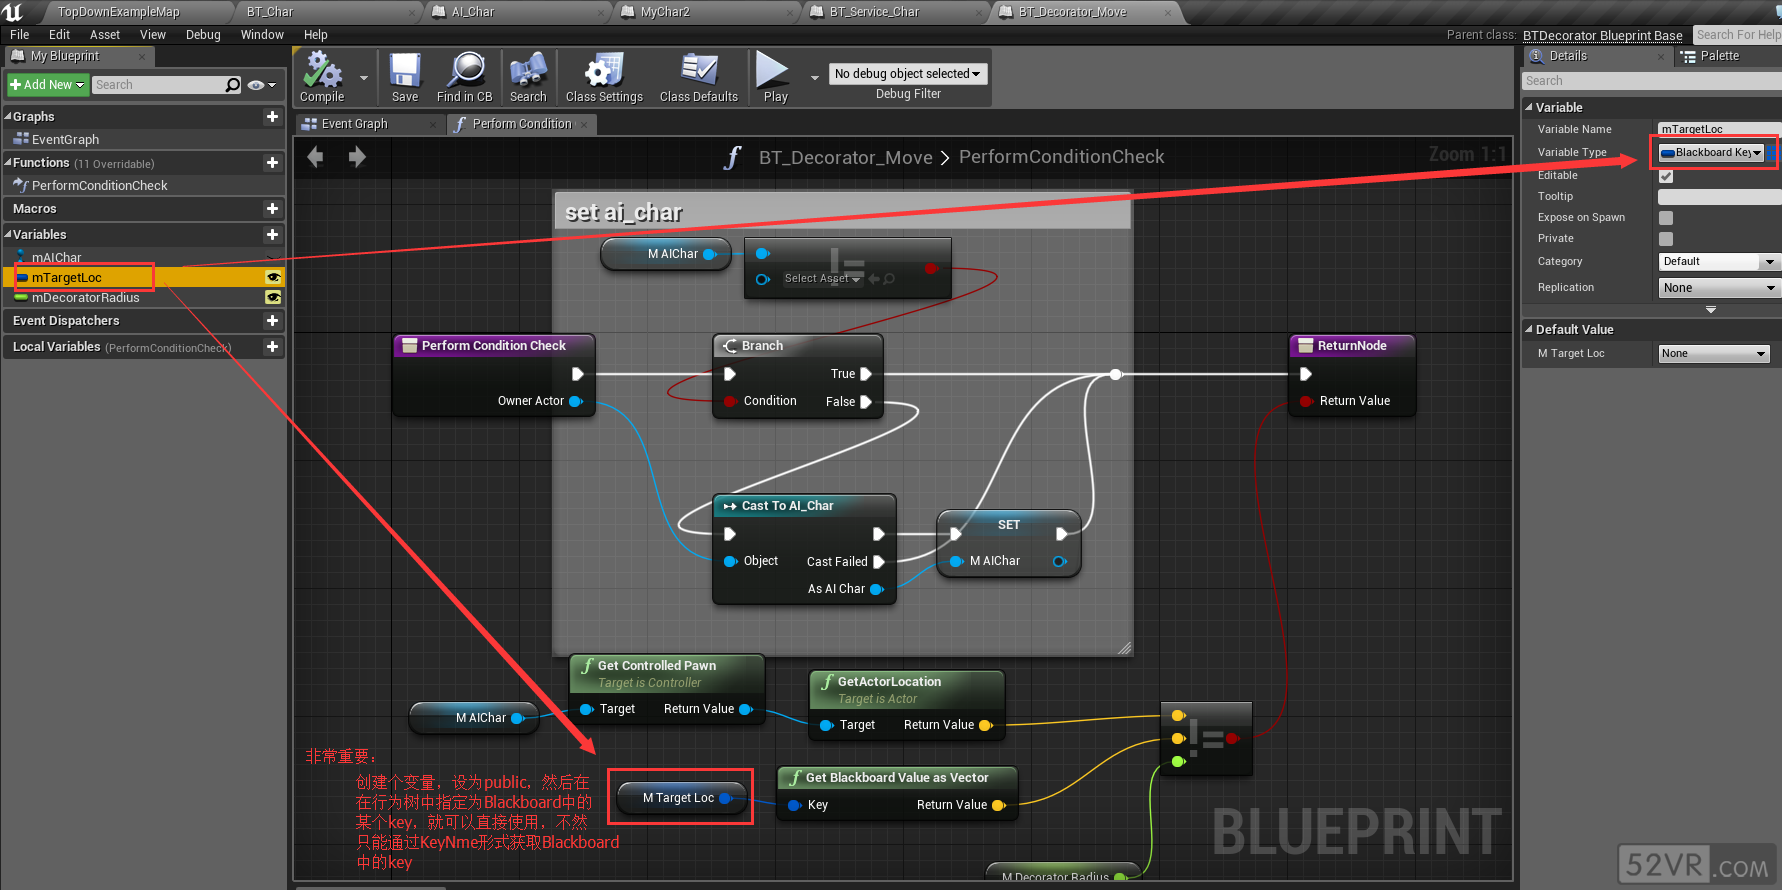The image size is (1782, 890).
Task: Click the Search toolbar icon
Action: (x=528, y=77)
